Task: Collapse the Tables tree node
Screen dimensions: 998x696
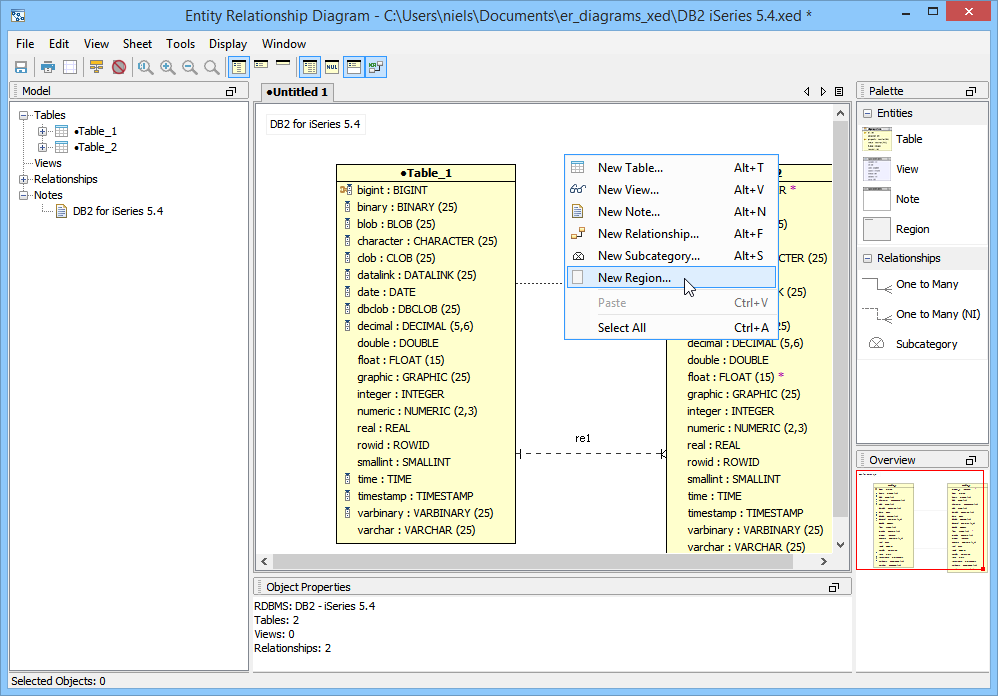Action: point(24,115)
